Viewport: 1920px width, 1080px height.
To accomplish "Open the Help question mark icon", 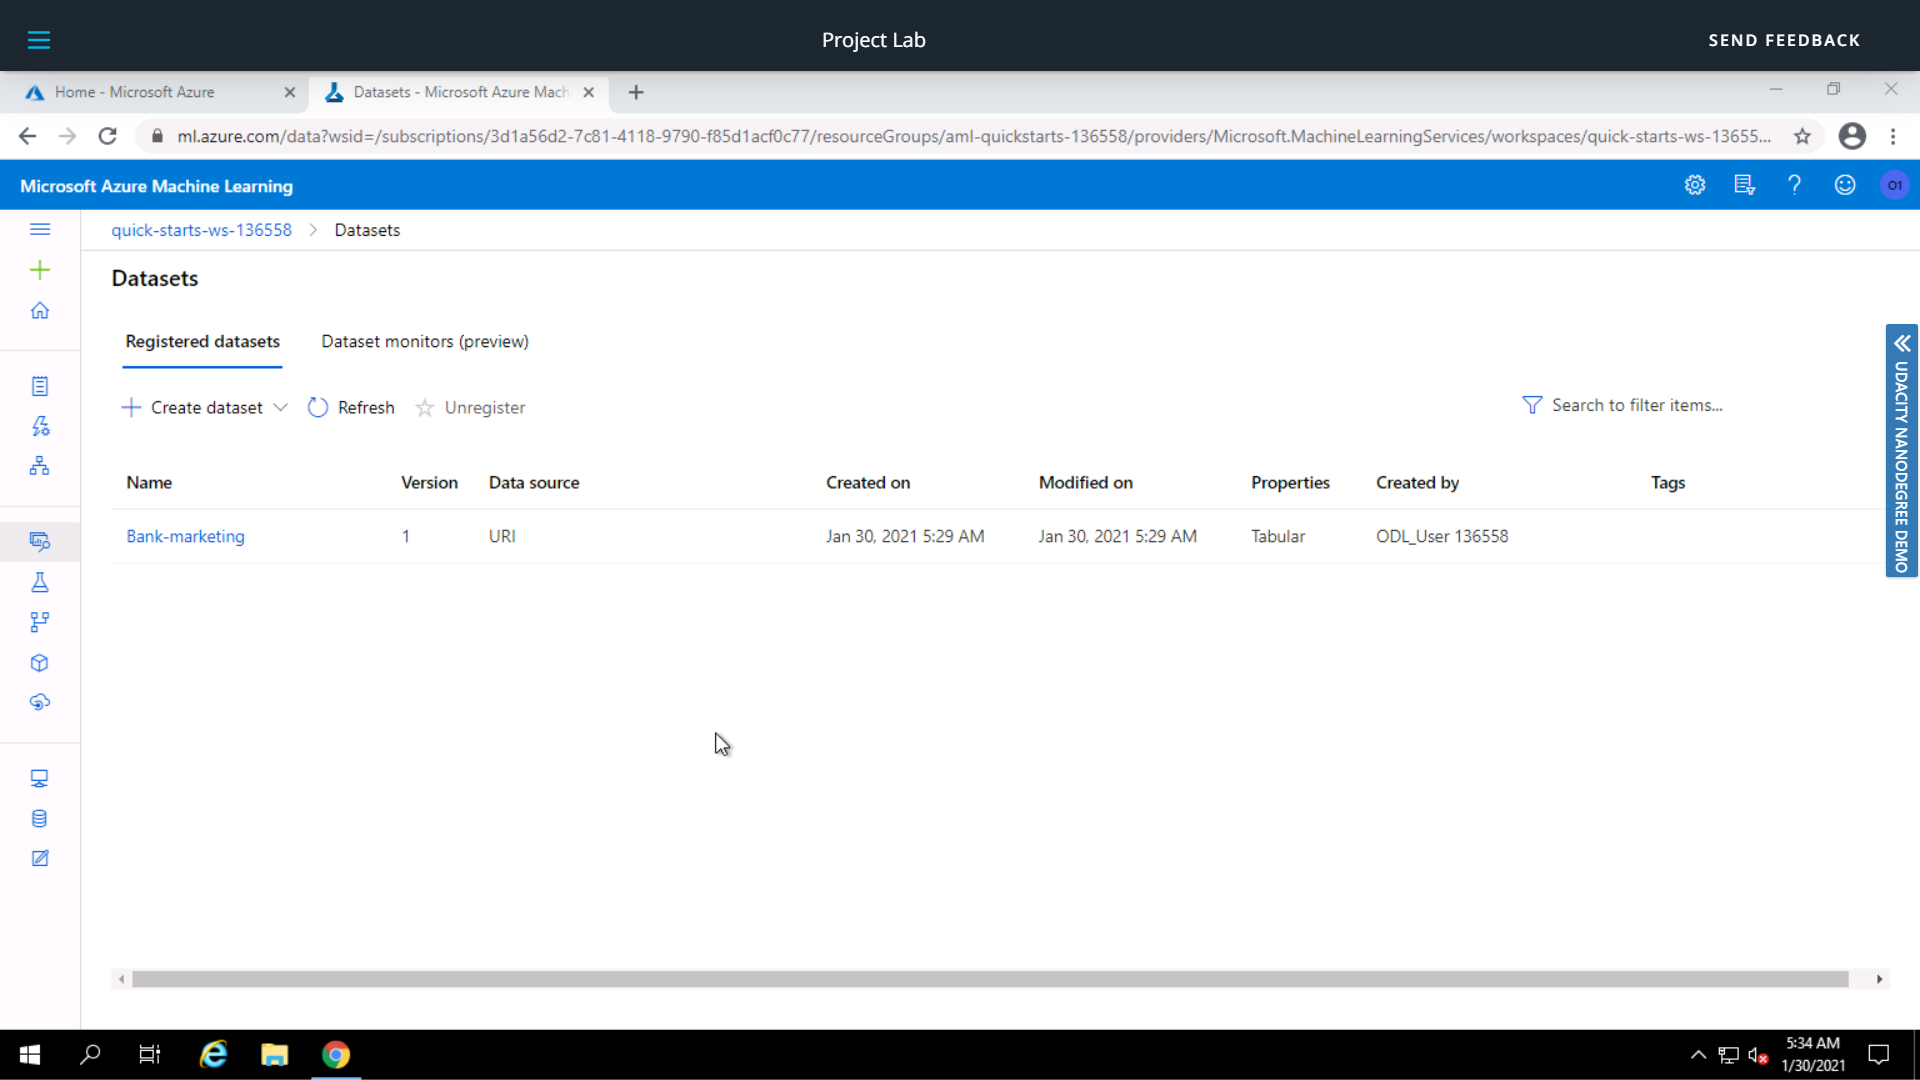I will pos(1794,185).
